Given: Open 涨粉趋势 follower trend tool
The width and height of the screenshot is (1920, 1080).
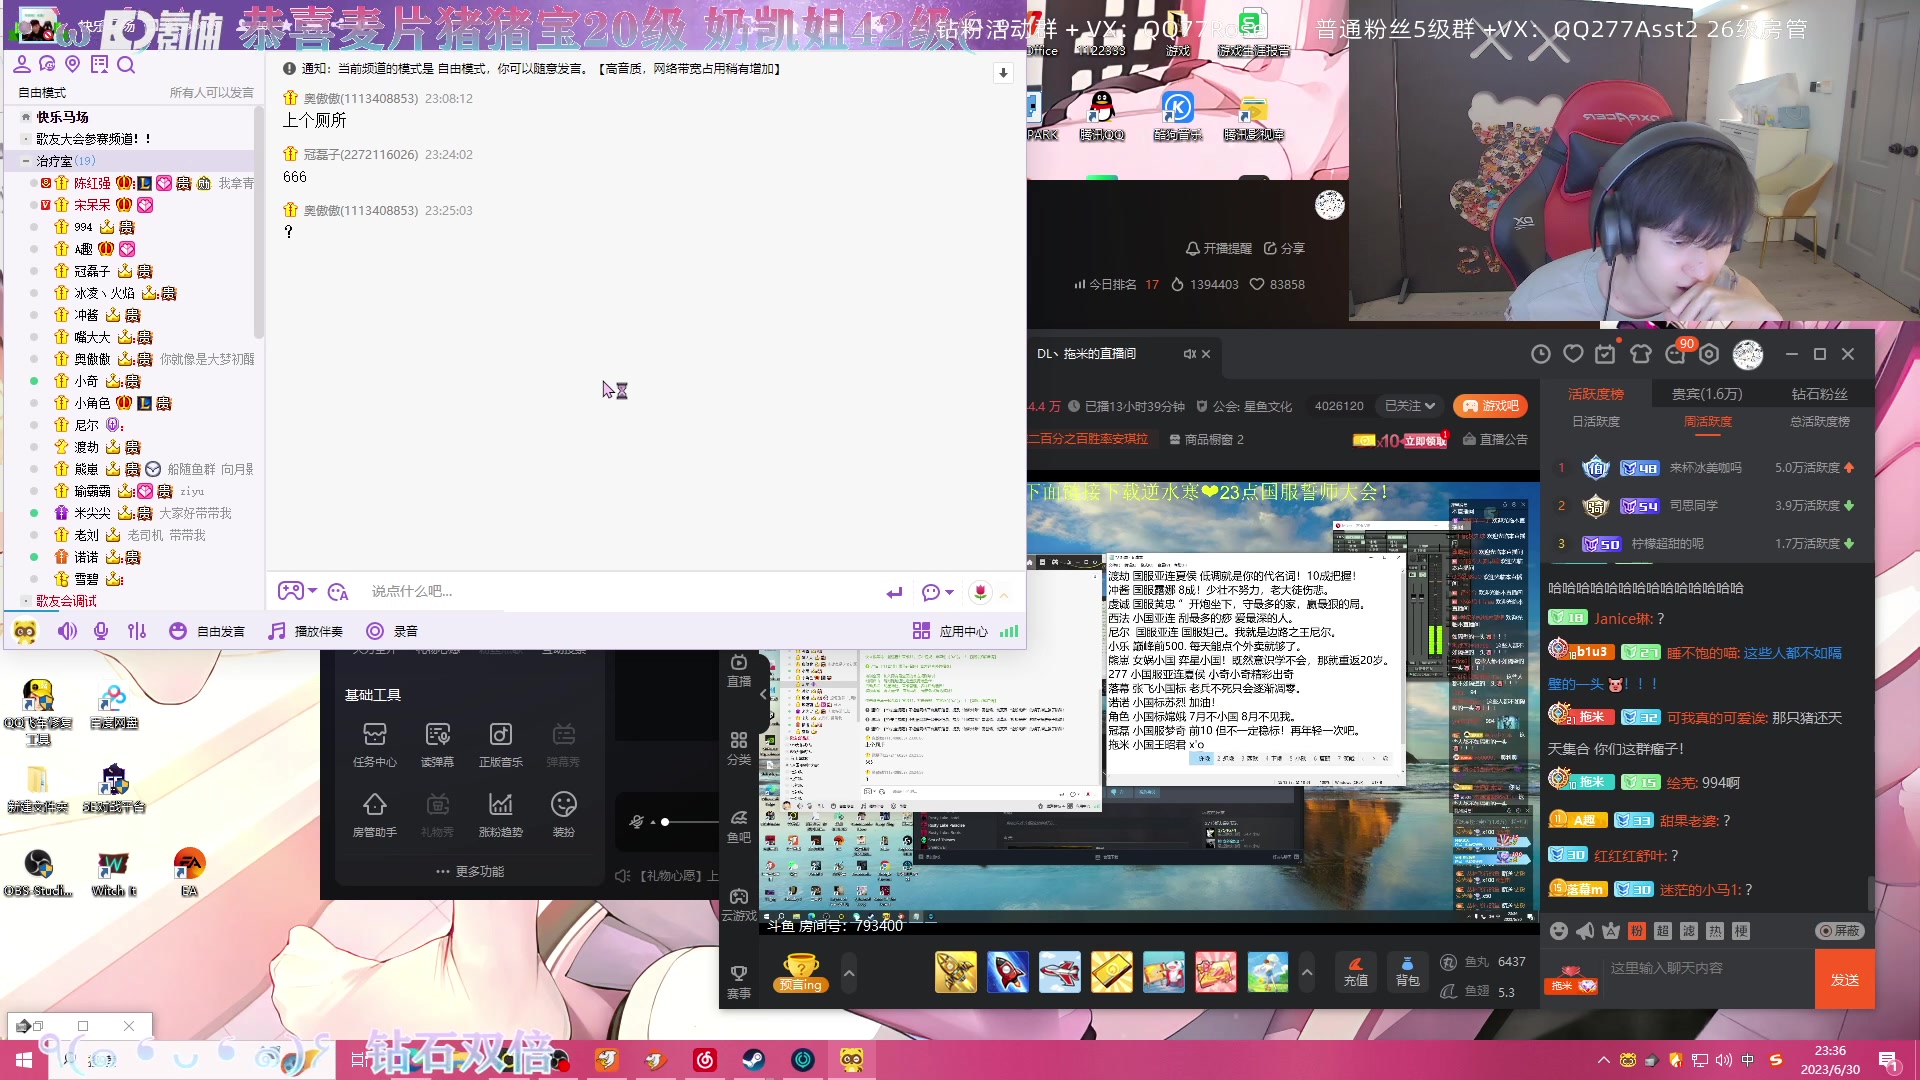Looking at the screenshot, I should coord(501,814).
